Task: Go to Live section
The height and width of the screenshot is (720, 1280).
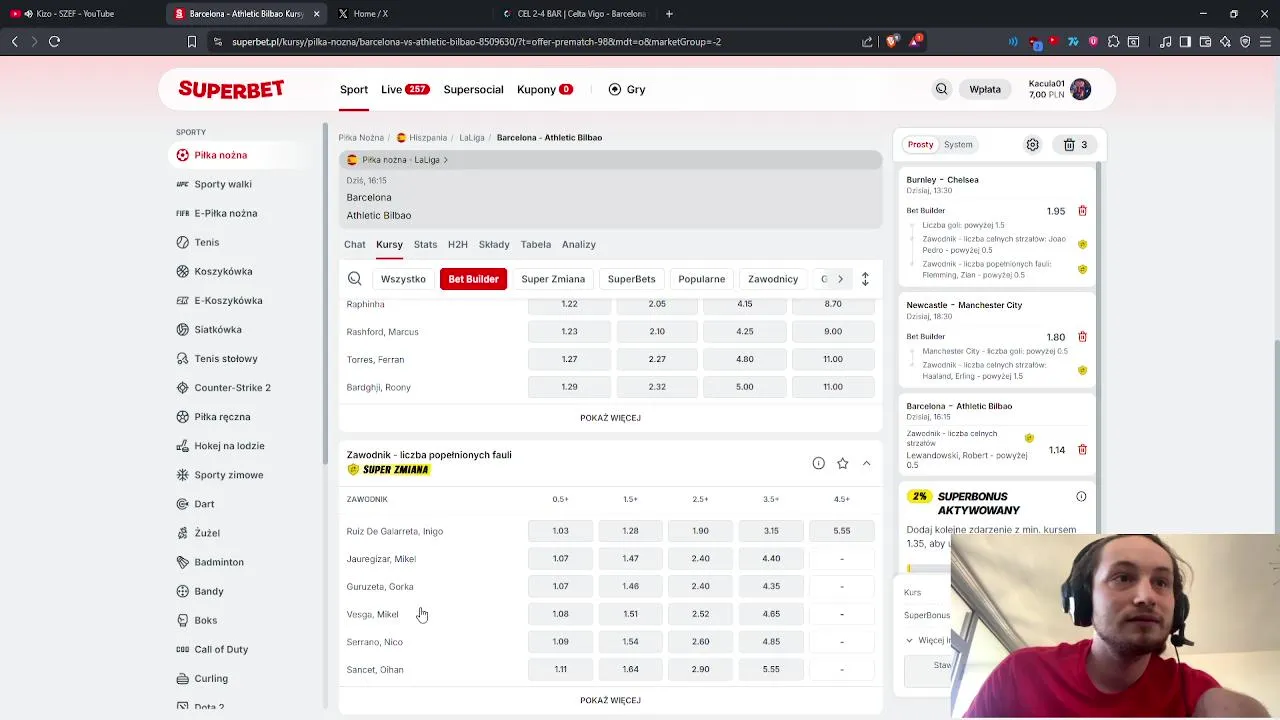Action: tap(405, 89)
